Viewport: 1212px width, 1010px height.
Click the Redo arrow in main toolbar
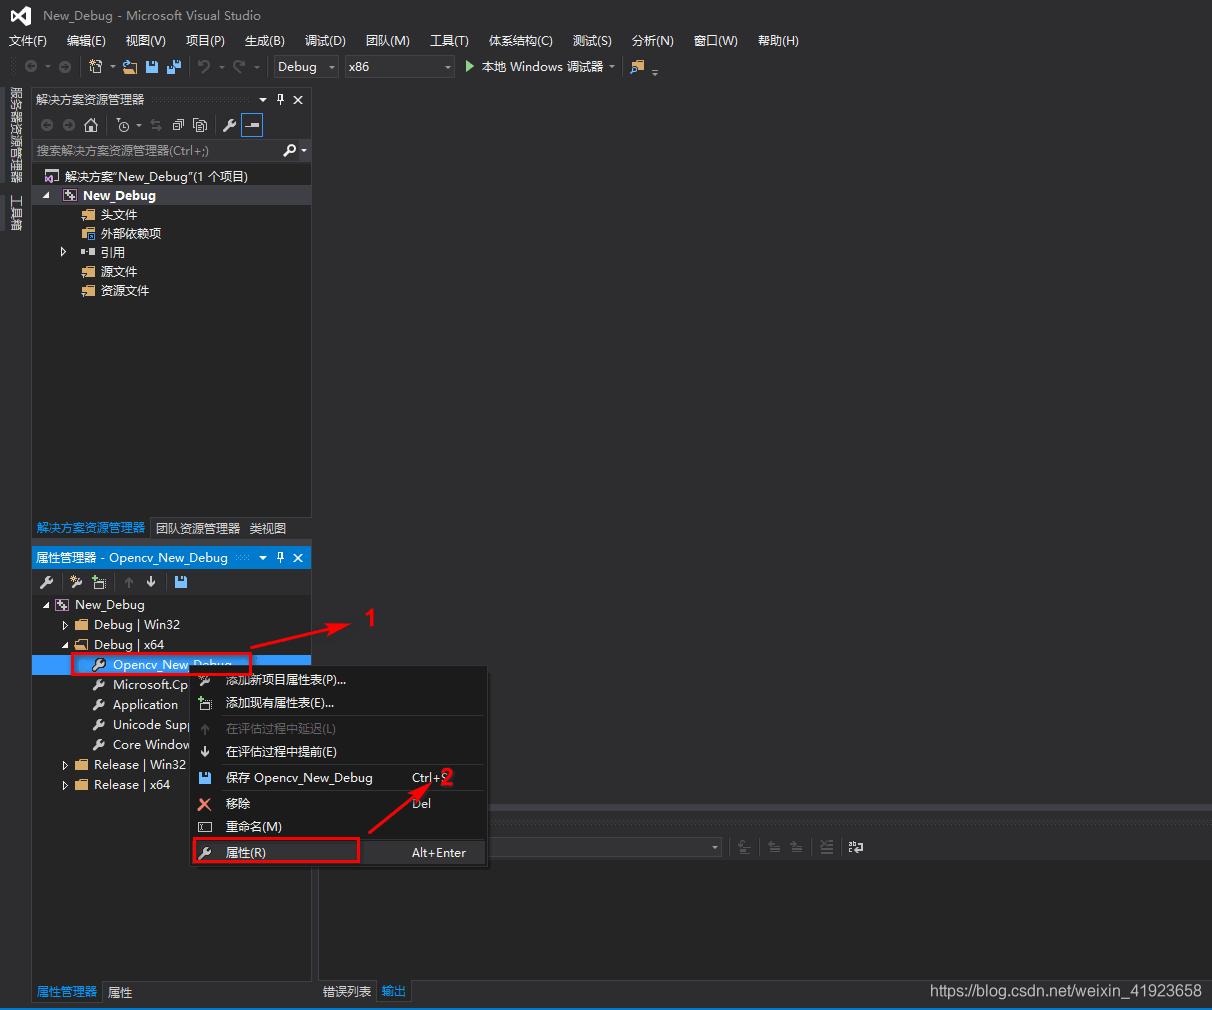click(x=239, y=67)
